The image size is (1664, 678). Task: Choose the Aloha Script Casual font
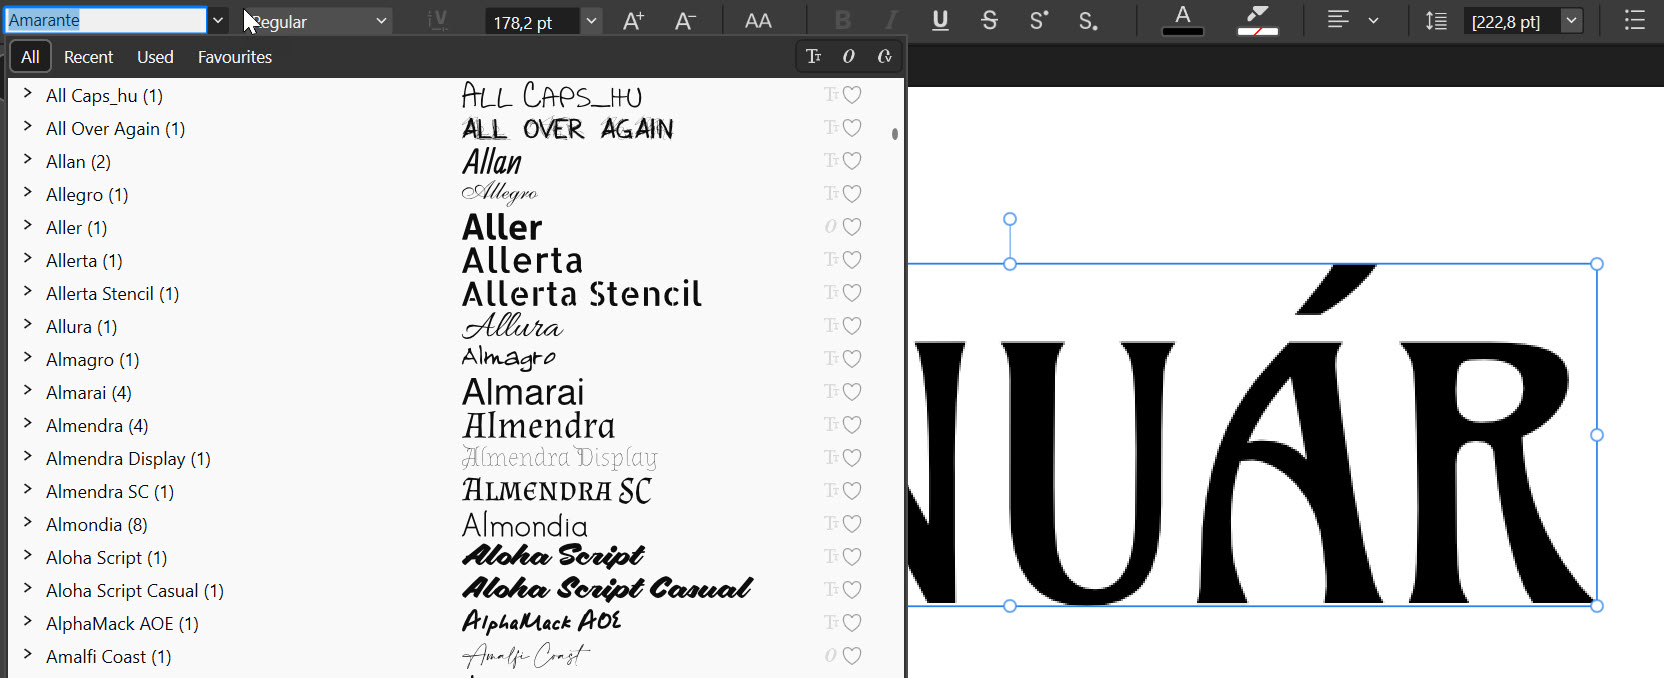click(134, 590)
